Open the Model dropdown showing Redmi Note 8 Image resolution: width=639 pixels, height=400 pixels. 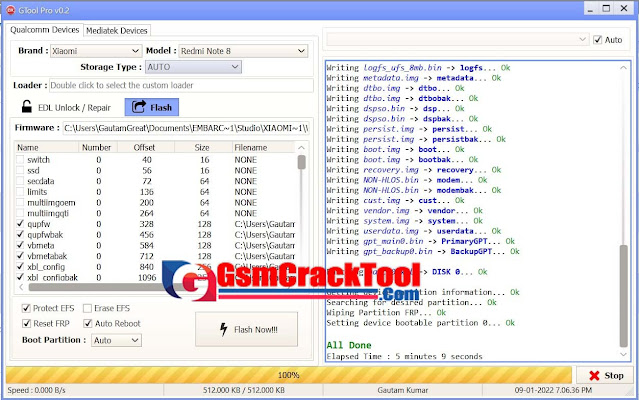point(243,51)
